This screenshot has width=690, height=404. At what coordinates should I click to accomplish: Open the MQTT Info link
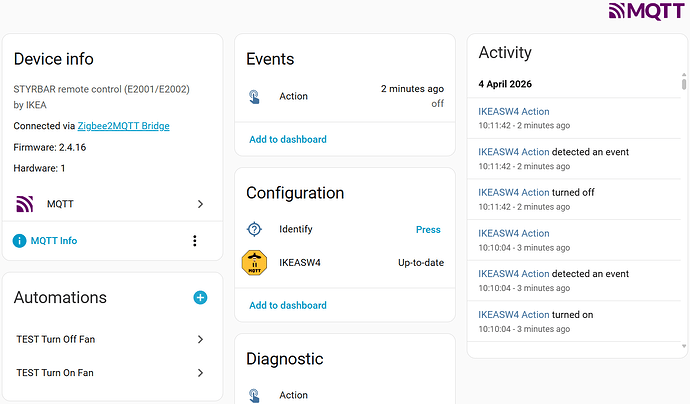click(x=54, y=241)
